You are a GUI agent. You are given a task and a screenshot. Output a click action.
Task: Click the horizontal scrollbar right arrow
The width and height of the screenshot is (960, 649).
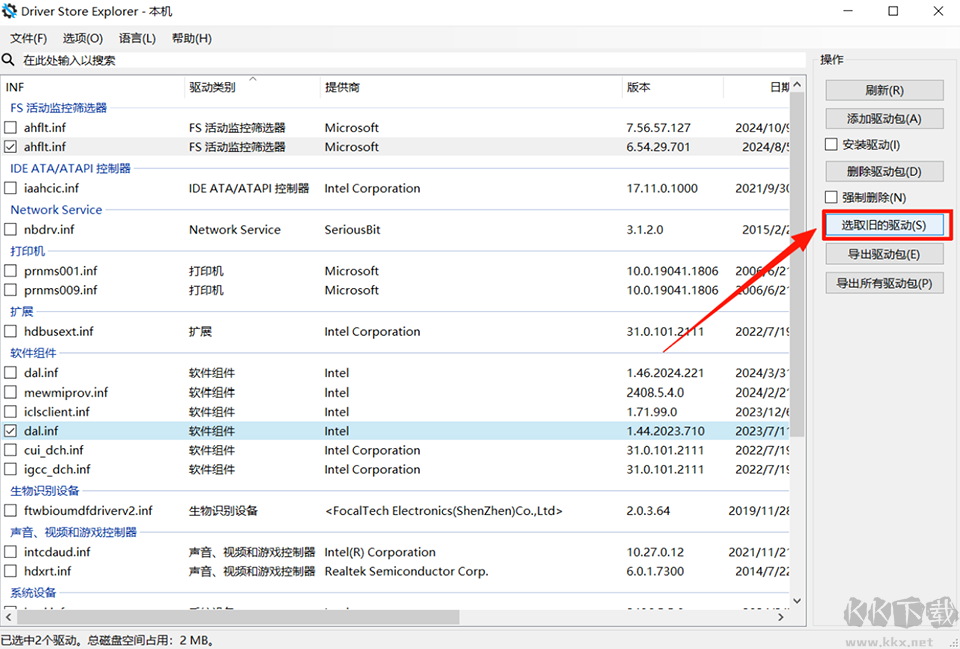coord(781,617)
